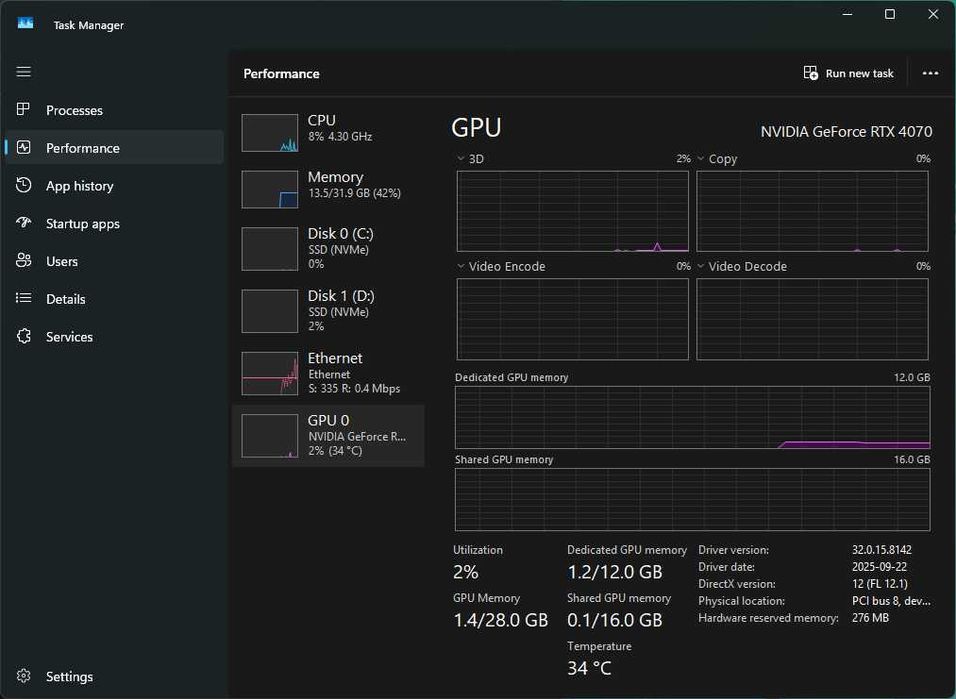Click the Users people icon
Image resolution: width=956 pixels, height=699 pixels.
[x=24, y=261]
